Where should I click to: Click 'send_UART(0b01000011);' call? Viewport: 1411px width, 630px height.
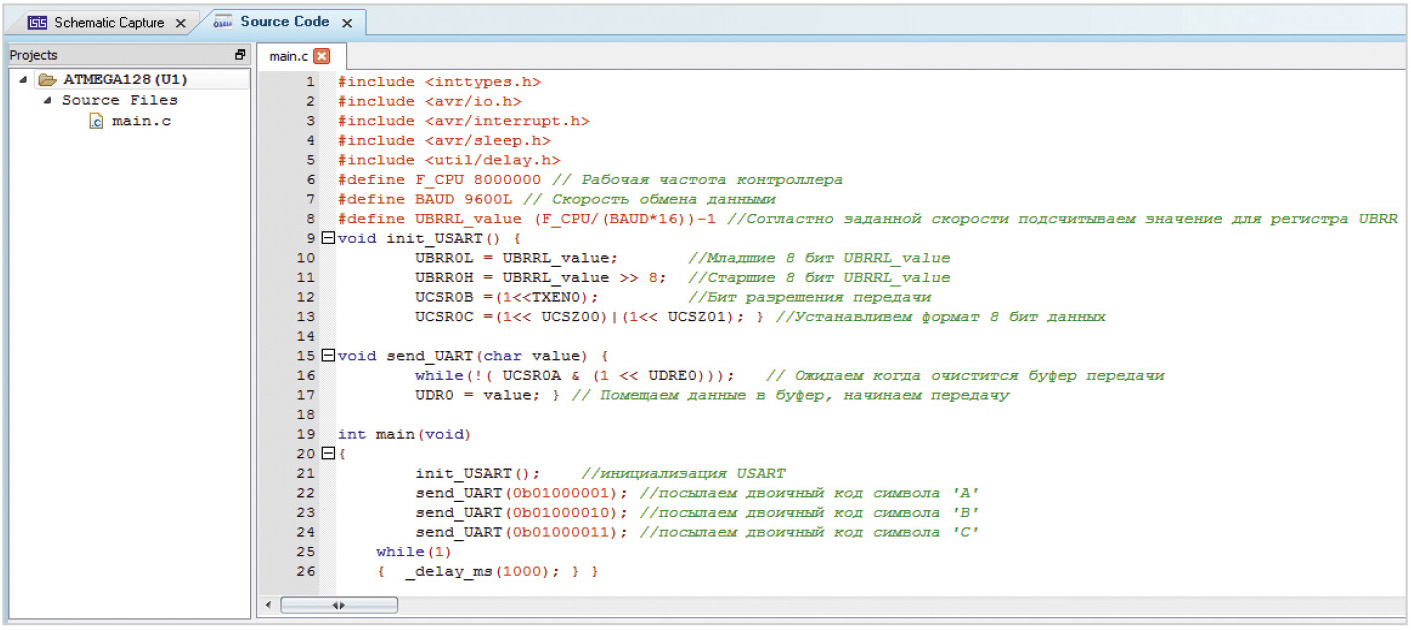[x=521, y=532]
